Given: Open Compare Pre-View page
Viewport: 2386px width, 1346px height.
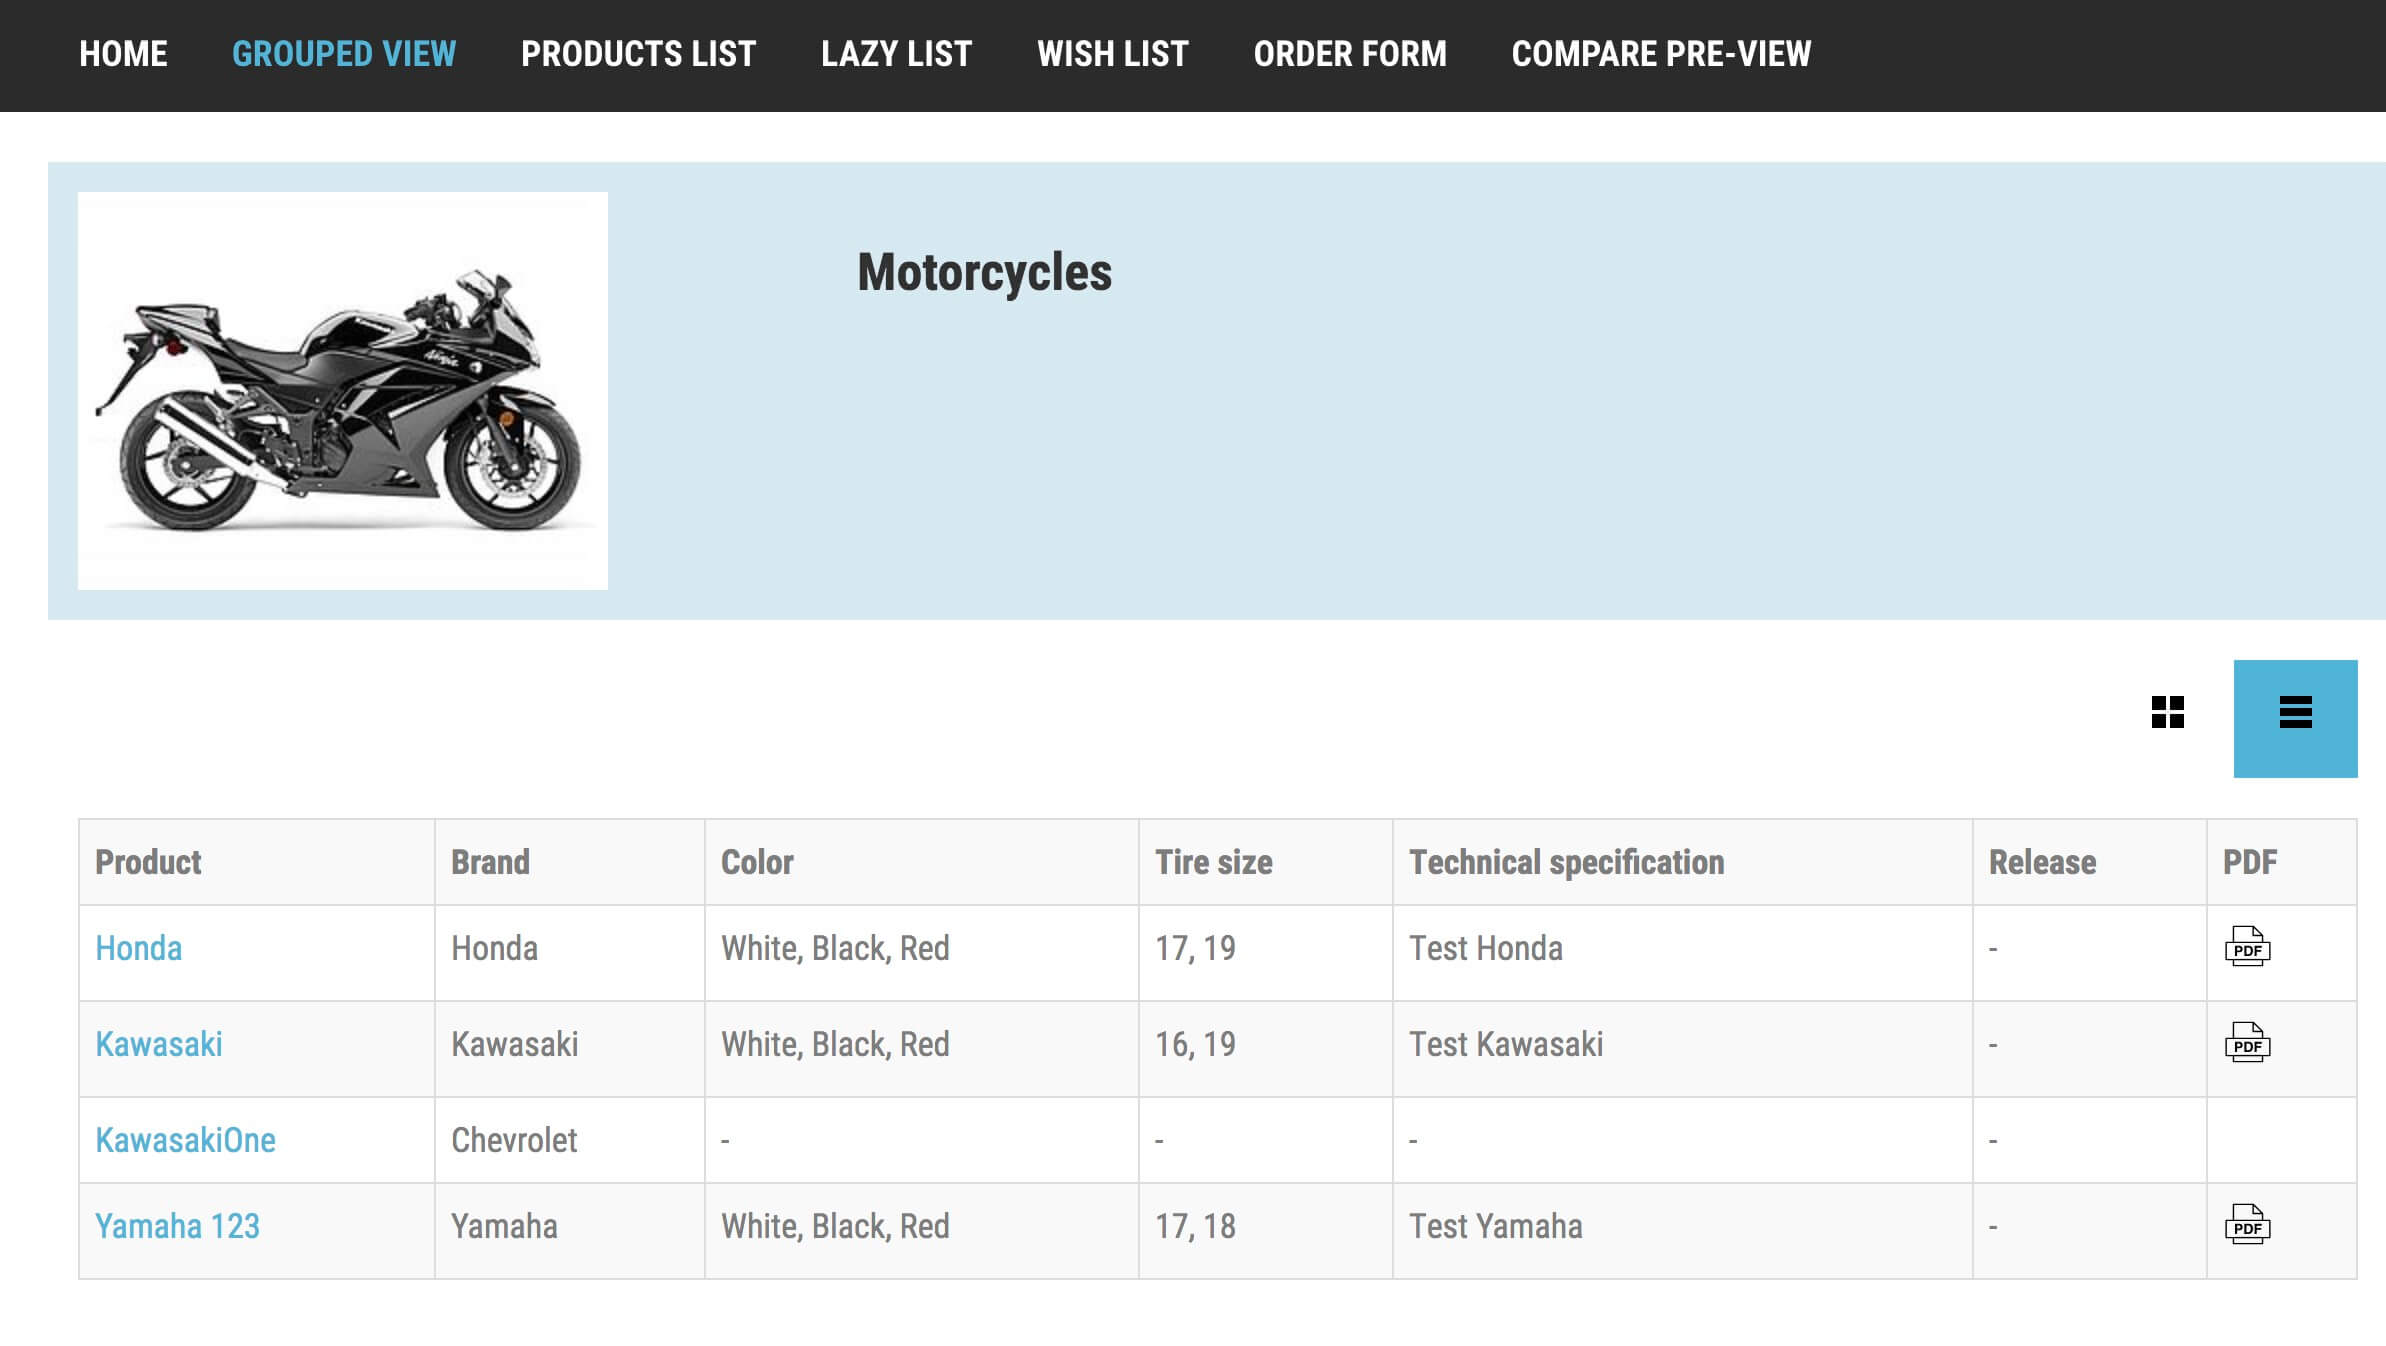Looking at the screenshot, I should pyautogui.click(x=1661, y=54).
